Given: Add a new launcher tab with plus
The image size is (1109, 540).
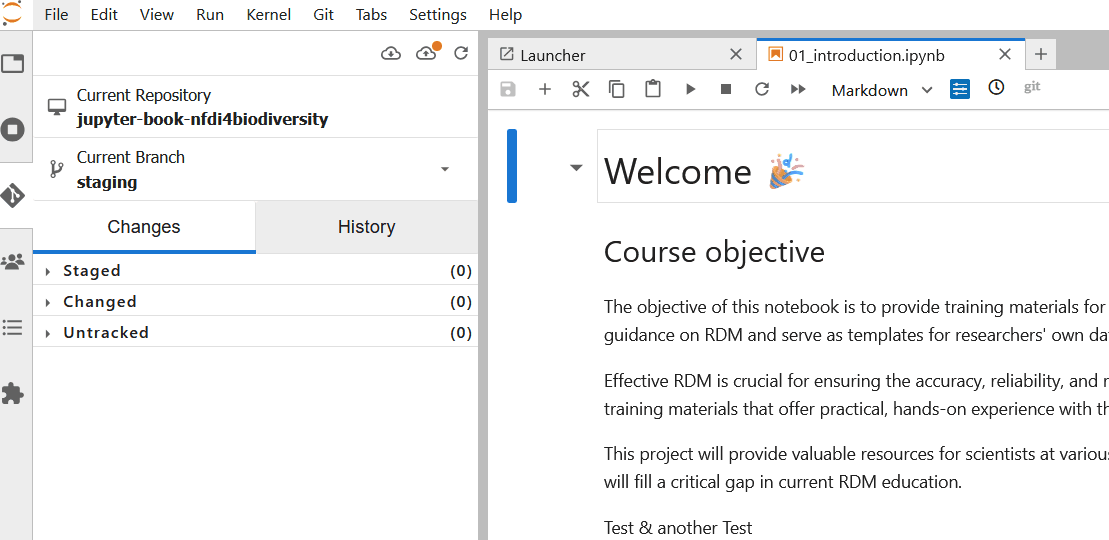Looking at the screenshot, I should coord(1041,54).
